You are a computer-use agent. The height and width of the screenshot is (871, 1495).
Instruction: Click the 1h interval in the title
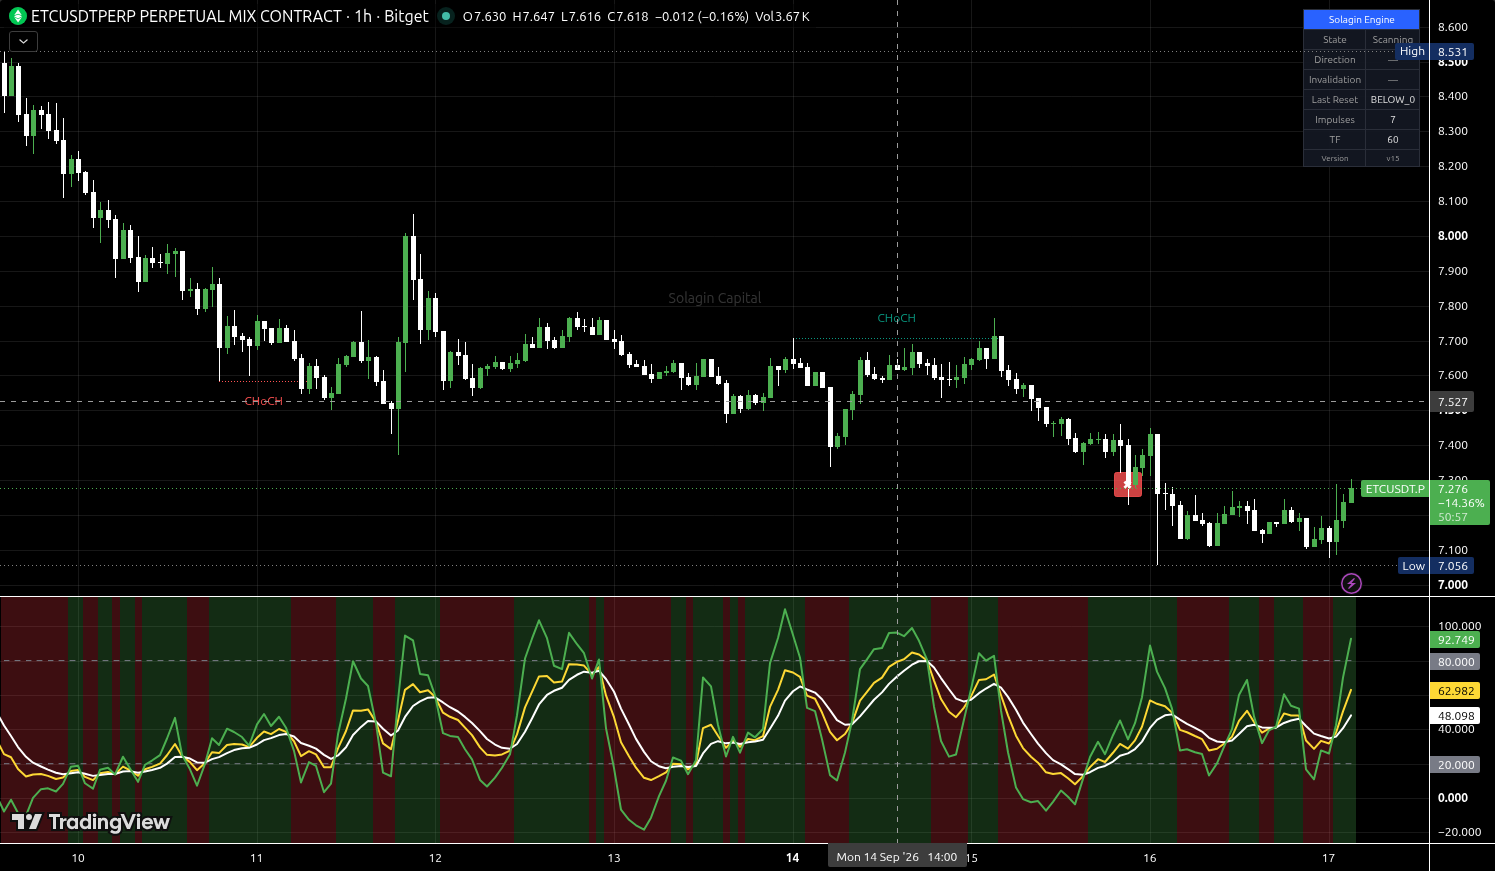click(x=363, y=16)
